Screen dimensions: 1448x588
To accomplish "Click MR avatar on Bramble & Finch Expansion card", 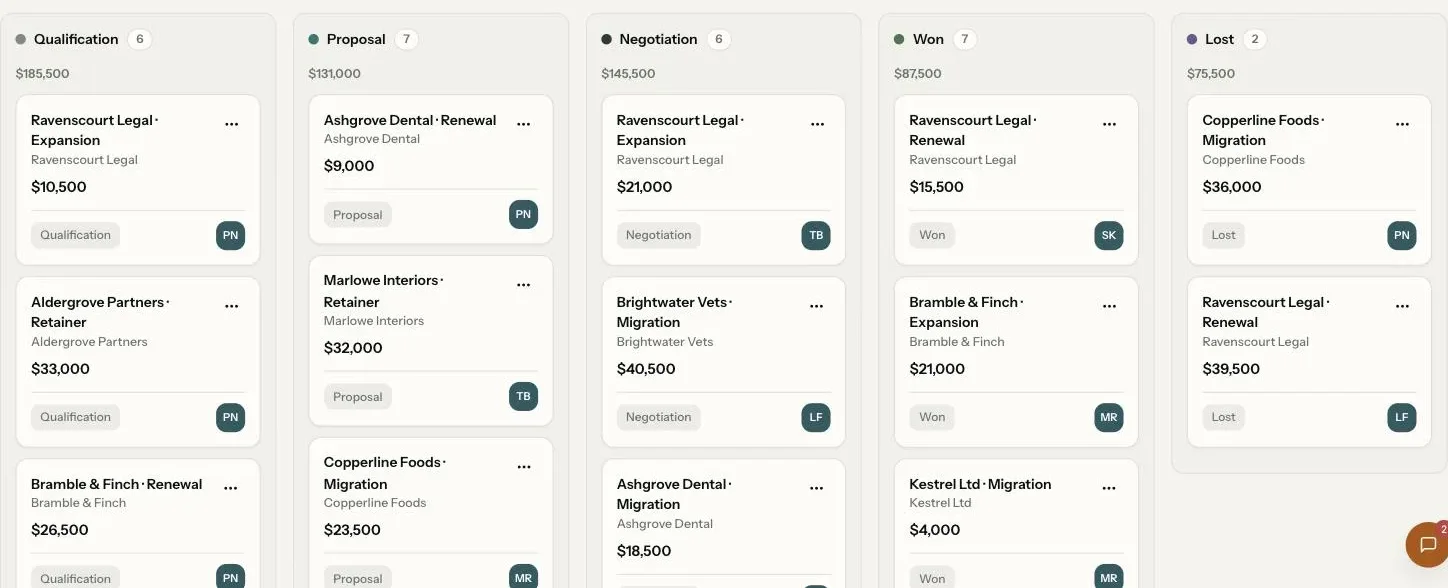I will (x=1109, y=417).
